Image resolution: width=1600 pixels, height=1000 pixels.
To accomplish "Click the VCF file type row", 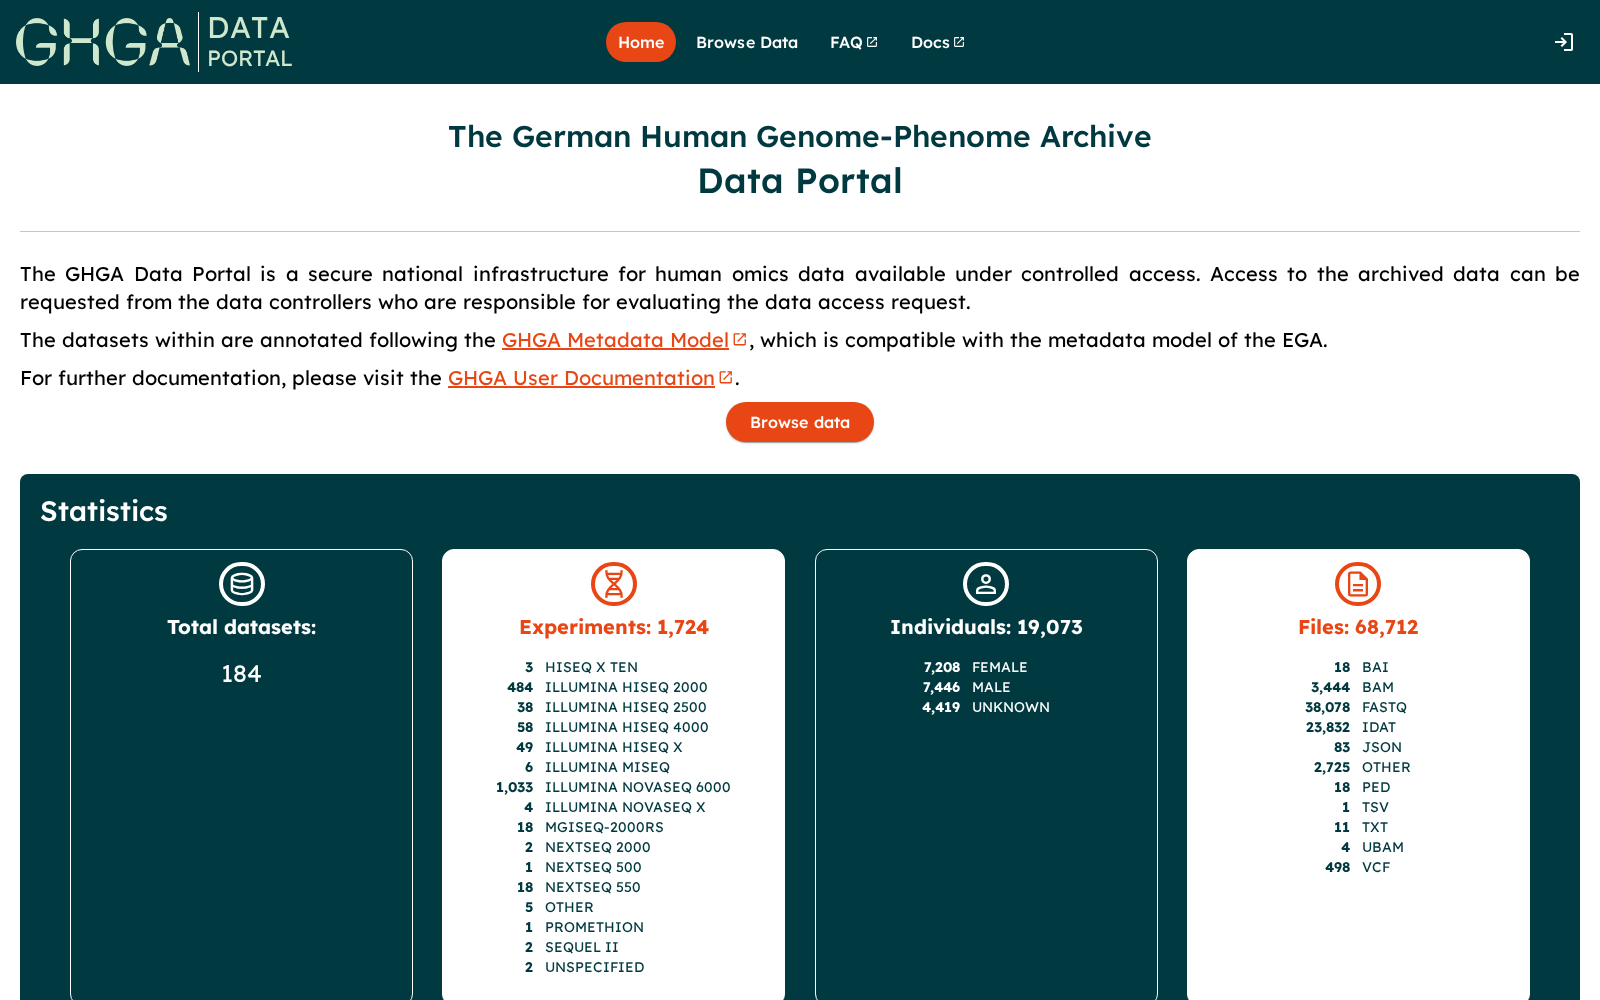I will coord(1358,867).
